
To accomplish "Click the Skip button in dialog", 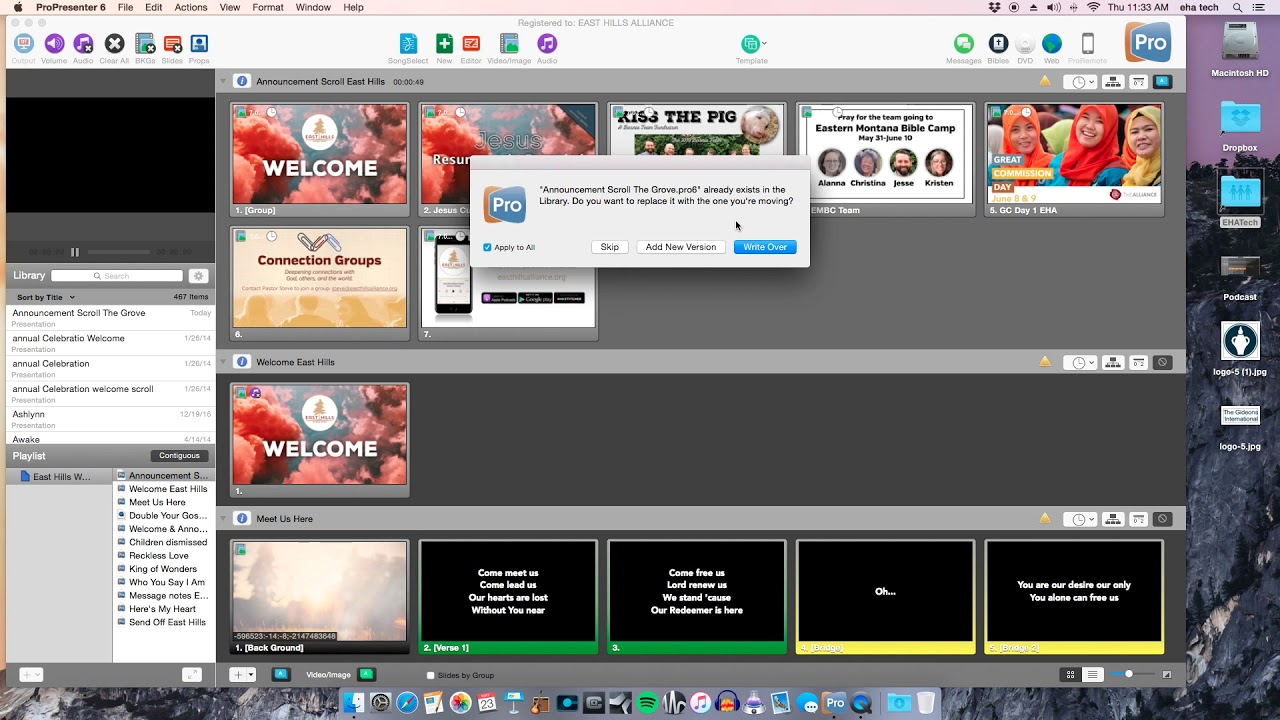I will pos(610,247).
